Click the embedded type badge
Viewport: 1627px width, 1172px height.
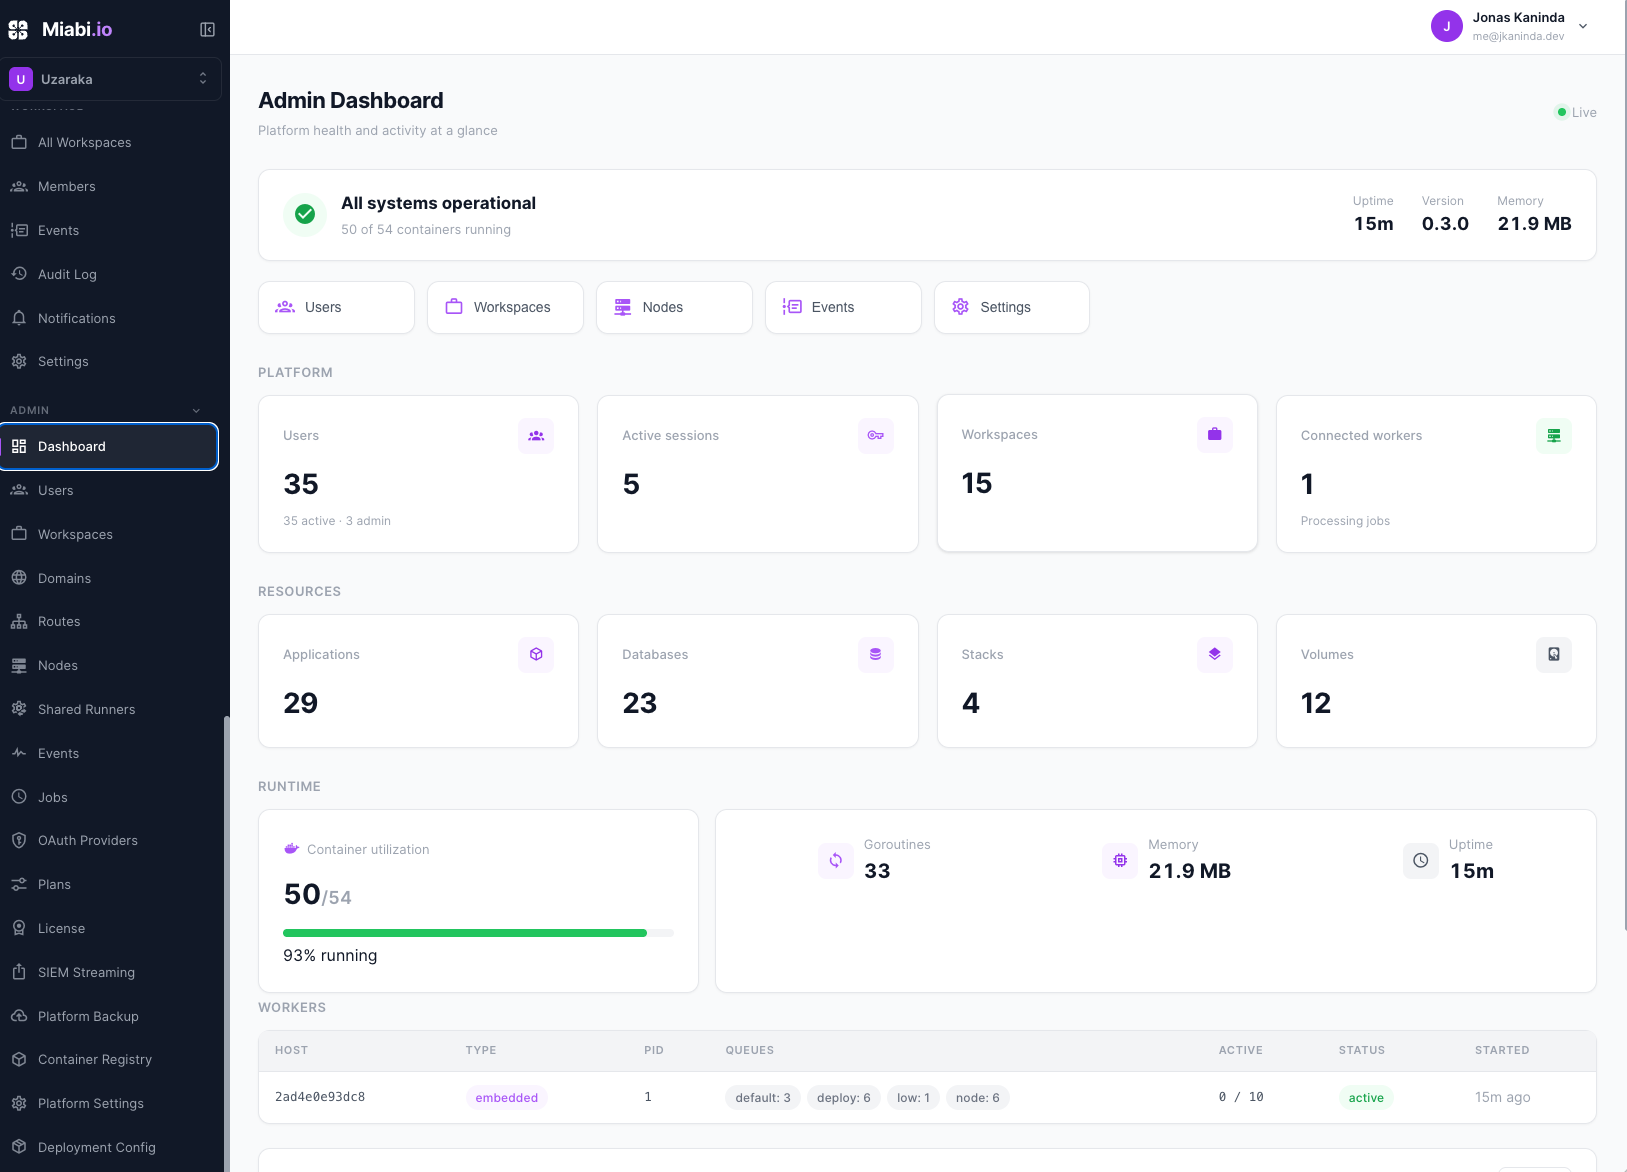[x=507, y=1098]
